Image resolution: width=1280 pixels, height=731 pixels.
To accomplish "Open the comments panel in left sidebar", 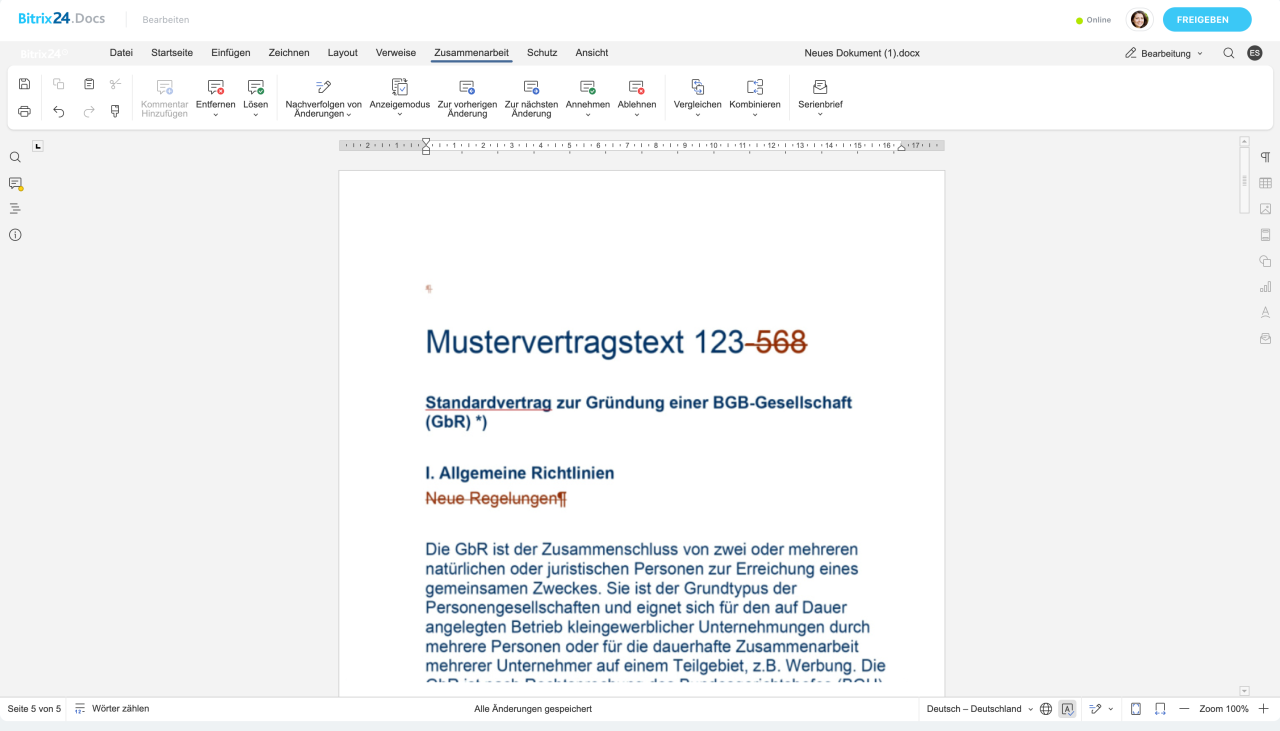I will (15, 183).
